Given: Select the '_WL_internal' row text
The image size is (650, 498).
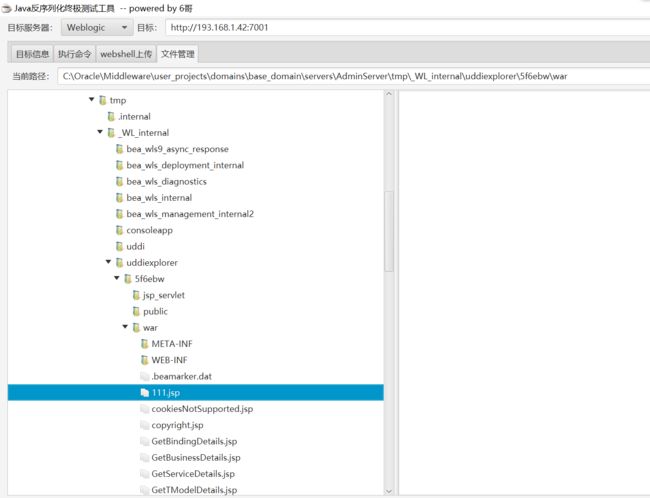Looking at the screenshot, I should (143, 133).
